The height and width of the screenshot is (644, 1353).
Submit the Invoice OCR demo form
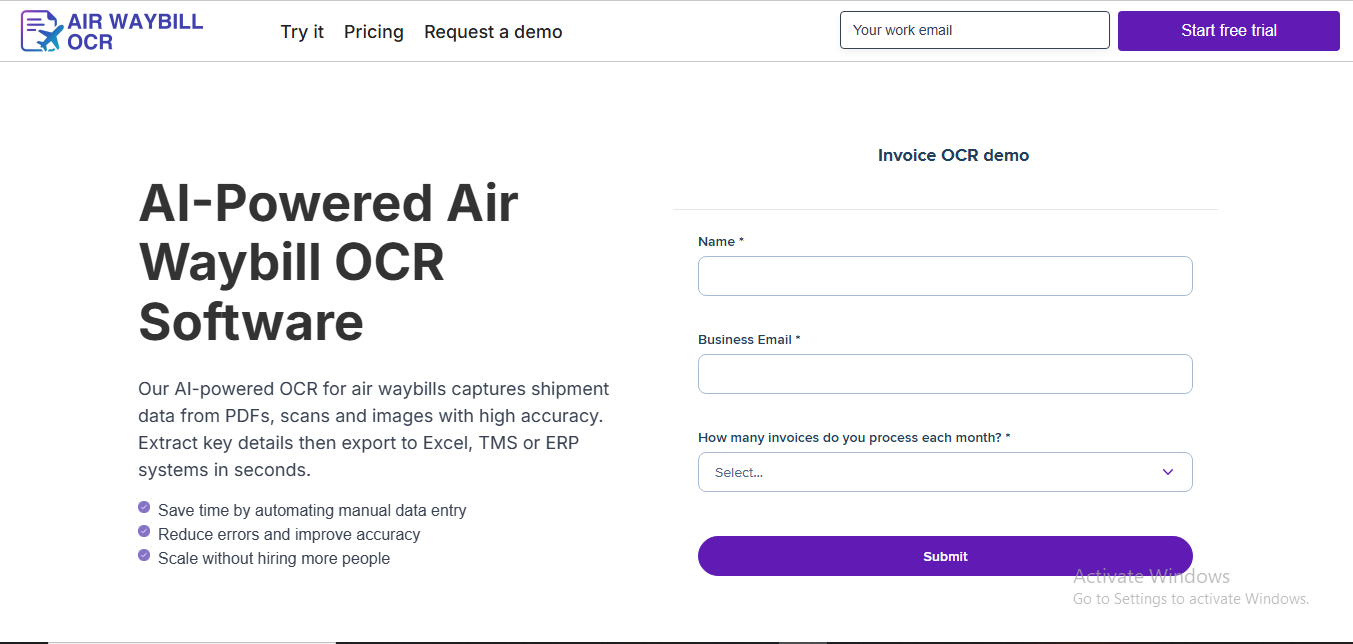pos(945,556)
